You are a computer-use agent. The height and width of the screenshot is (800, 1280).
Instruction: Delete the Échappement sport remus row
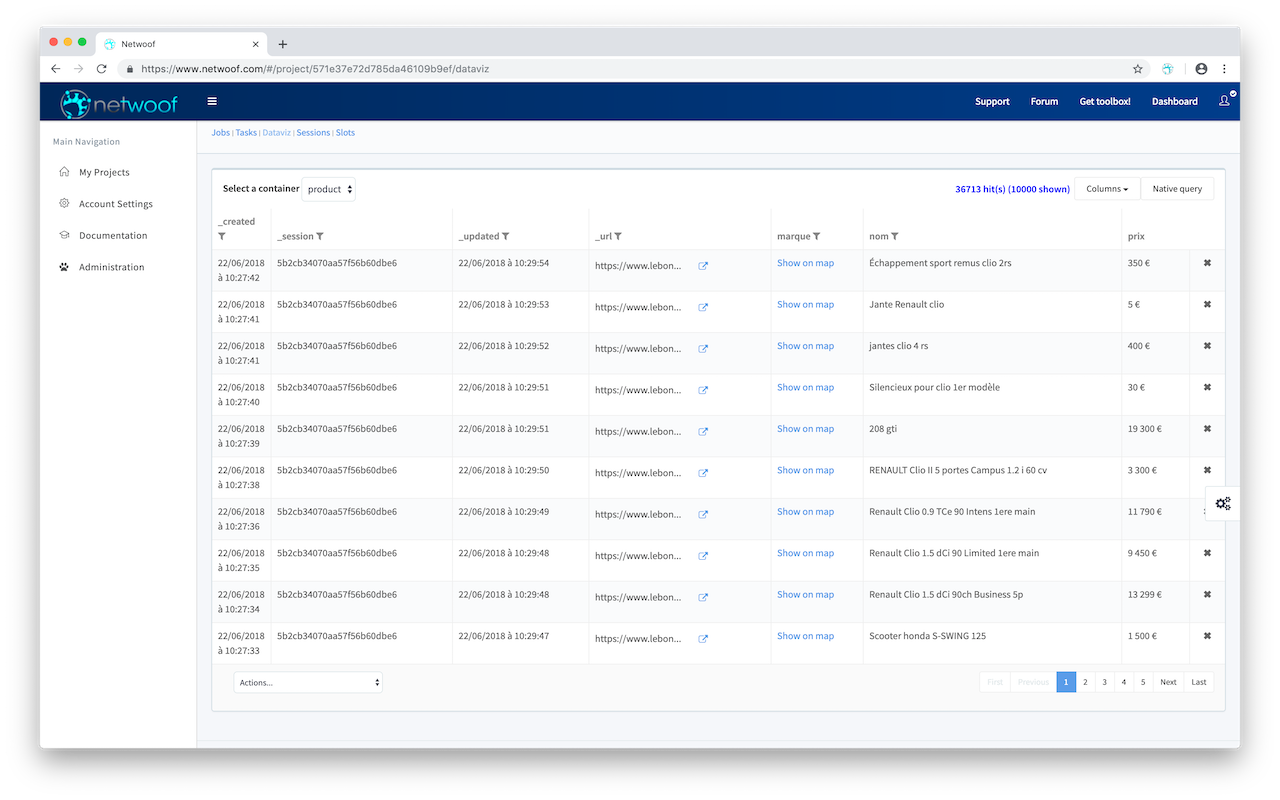point(1207,263)
